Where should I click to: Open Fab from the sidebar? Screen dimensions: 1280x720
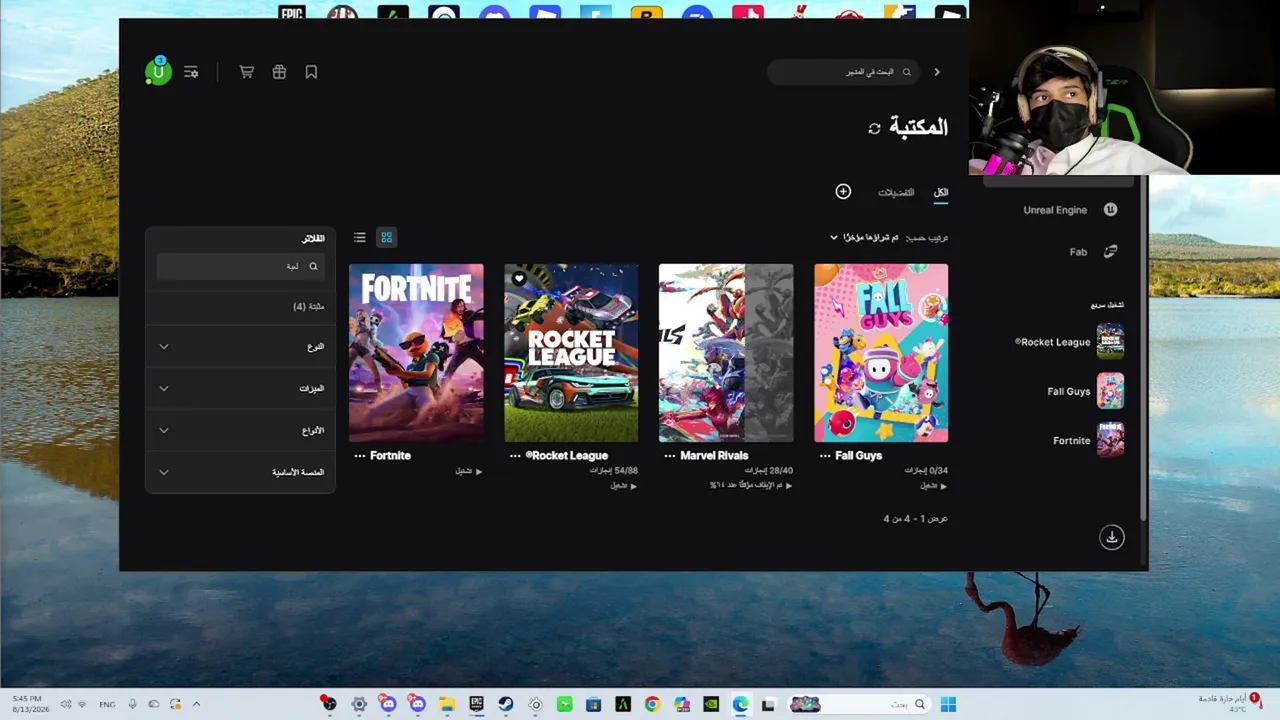[1093, 252]
